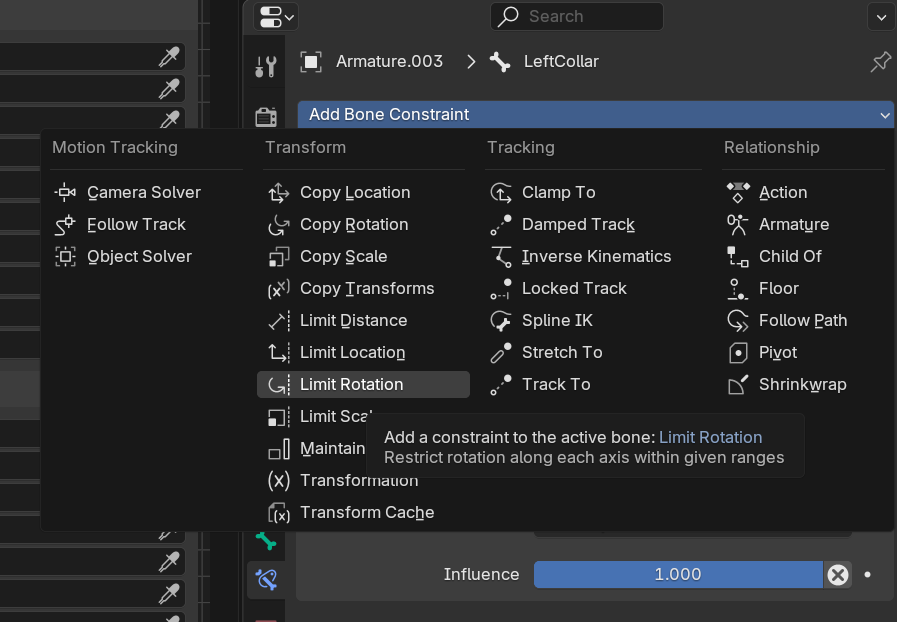The height and width of the screenshot is (622, 897).
Task: Add a Copy Rotation constraint
Action: pyautogui.click(x=363, y=224)
